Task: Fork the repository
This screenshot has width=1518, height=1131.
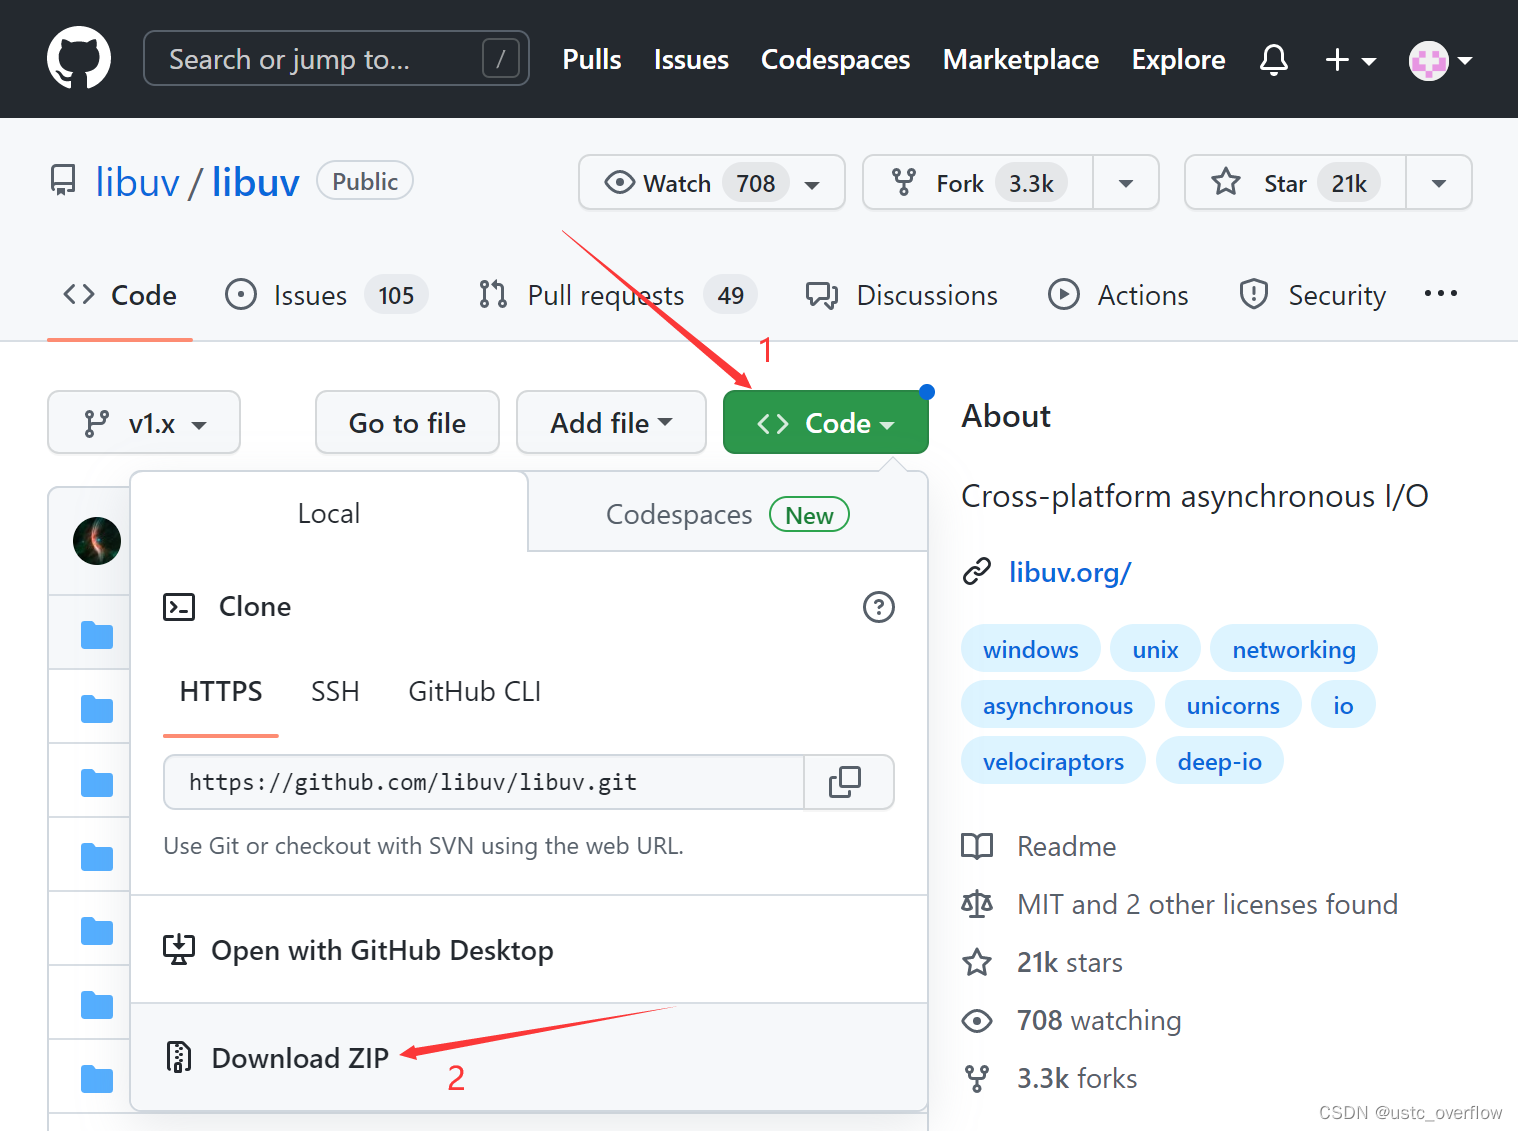Action: coord(978,183)
